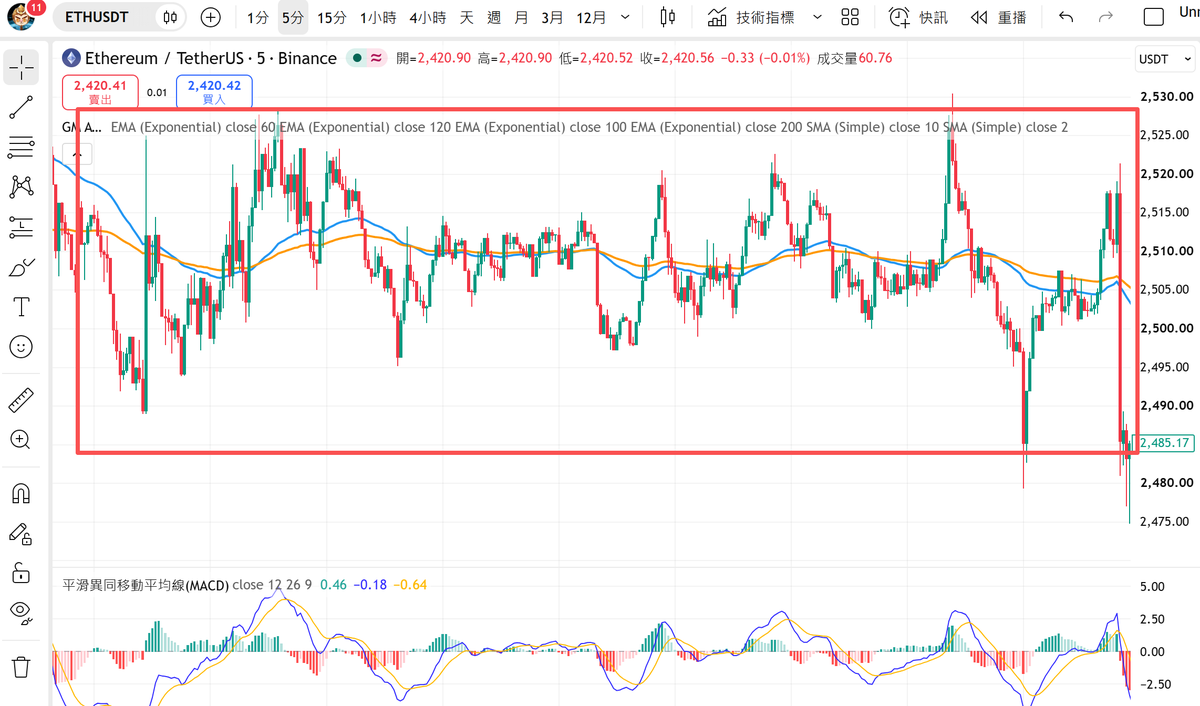Select the trend line drawing tool

21,106
